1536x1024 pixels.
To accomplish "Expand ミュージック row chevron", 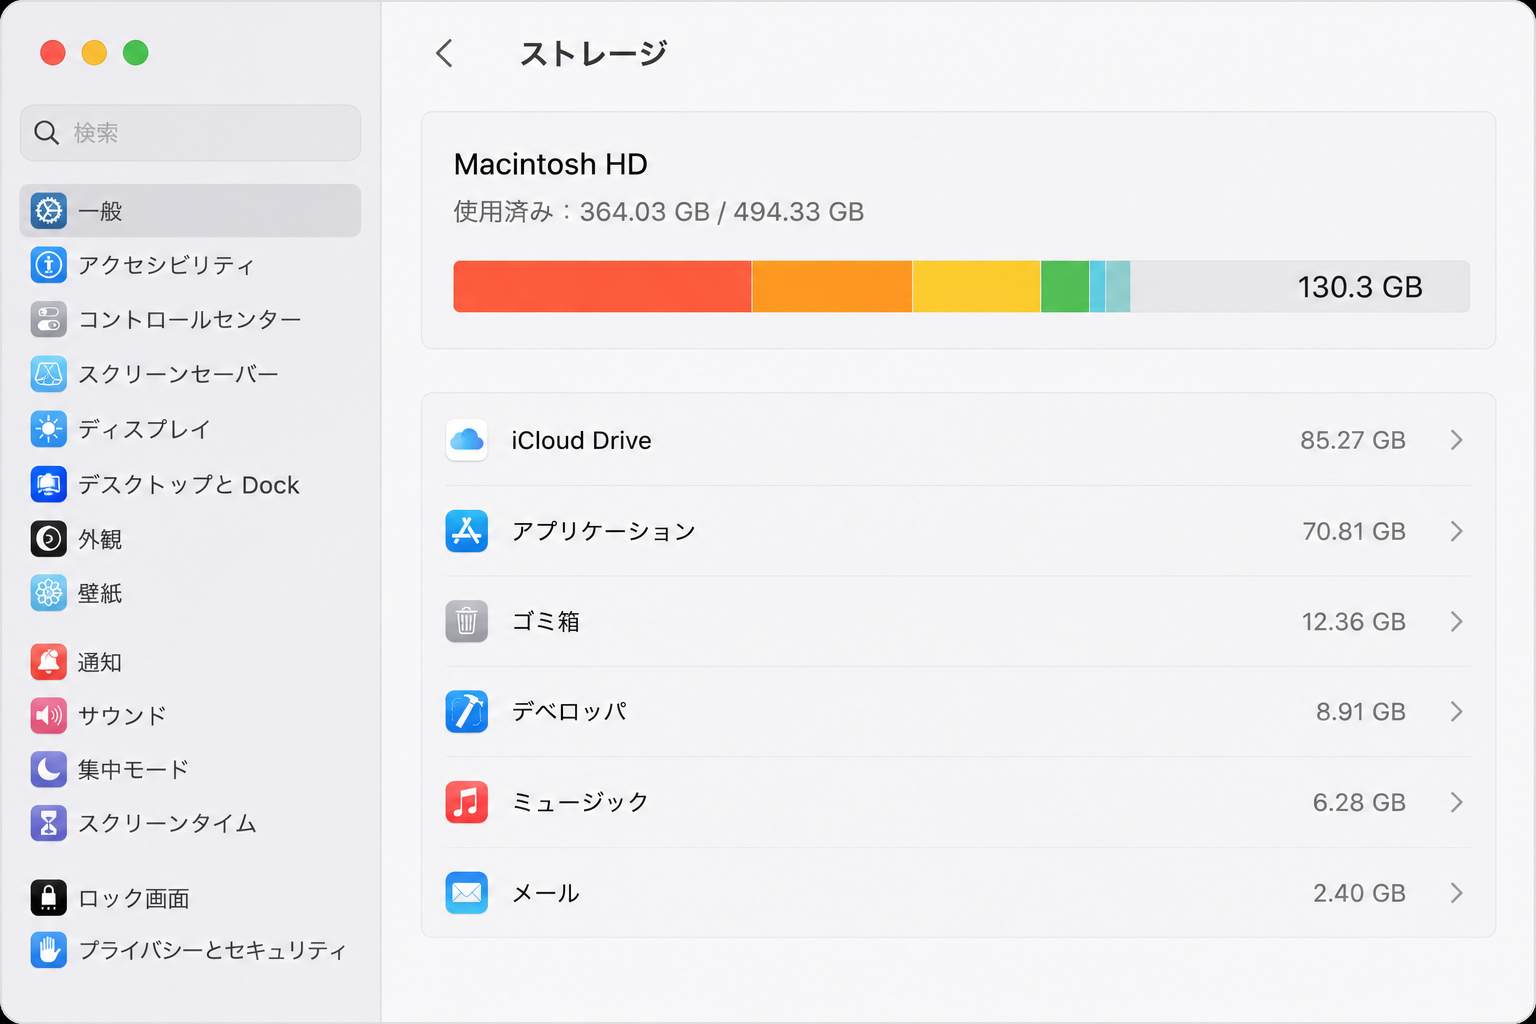I will [1457, 802].
